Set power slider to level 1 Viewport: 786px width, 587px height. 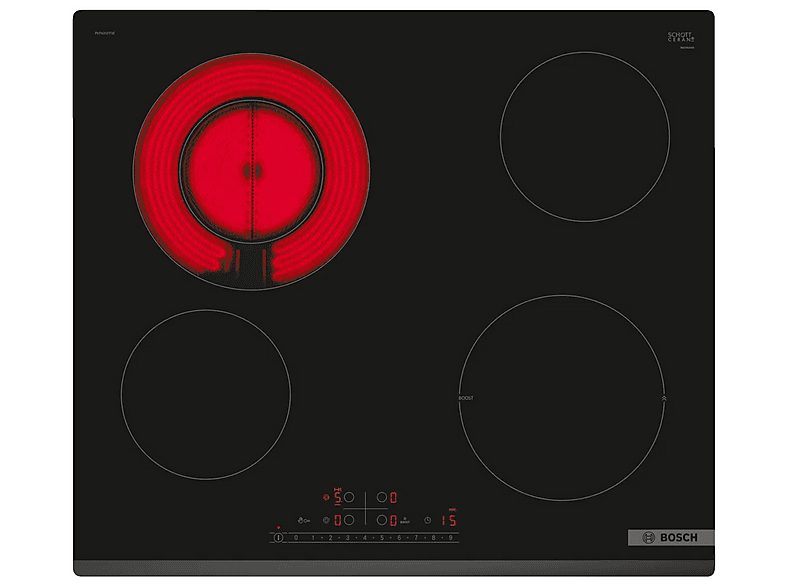coord(313,537)
